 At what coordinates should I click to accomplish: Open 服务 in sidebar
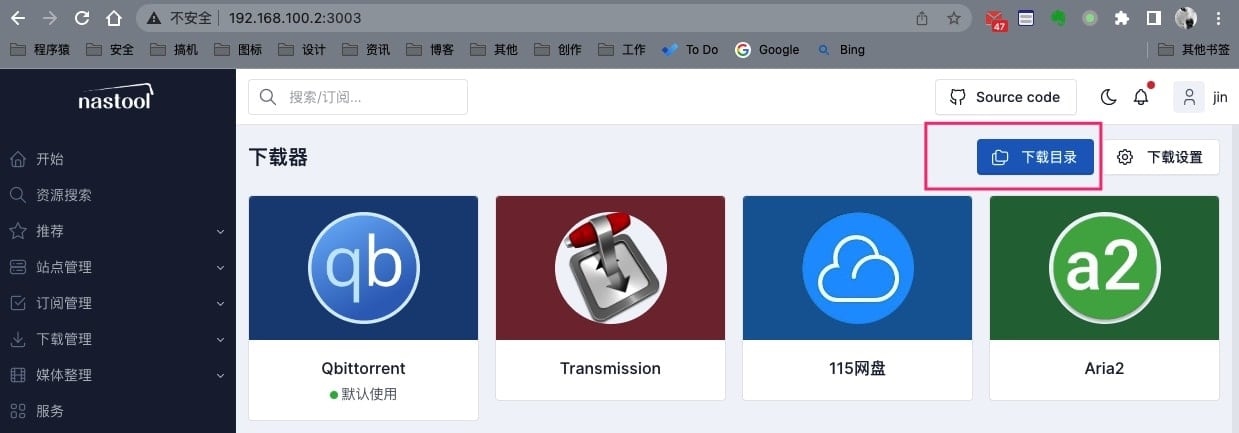coord(118,411)
